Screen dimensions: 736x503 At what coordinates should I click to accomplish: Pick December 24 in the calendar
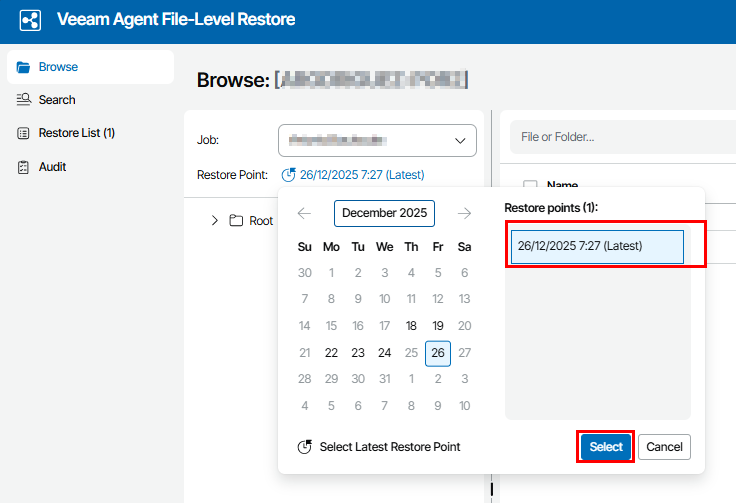click(x=384, y=353)
